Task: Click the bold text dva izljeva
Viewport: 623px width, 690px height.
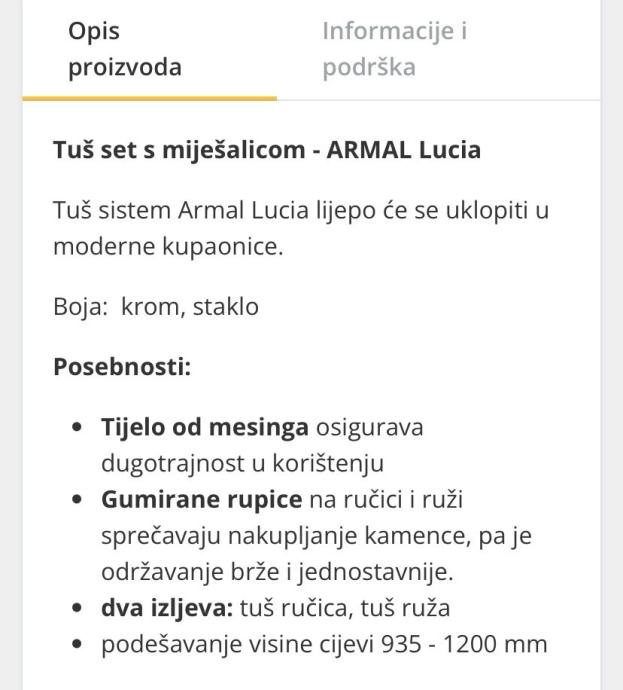Action: [166, 608]
